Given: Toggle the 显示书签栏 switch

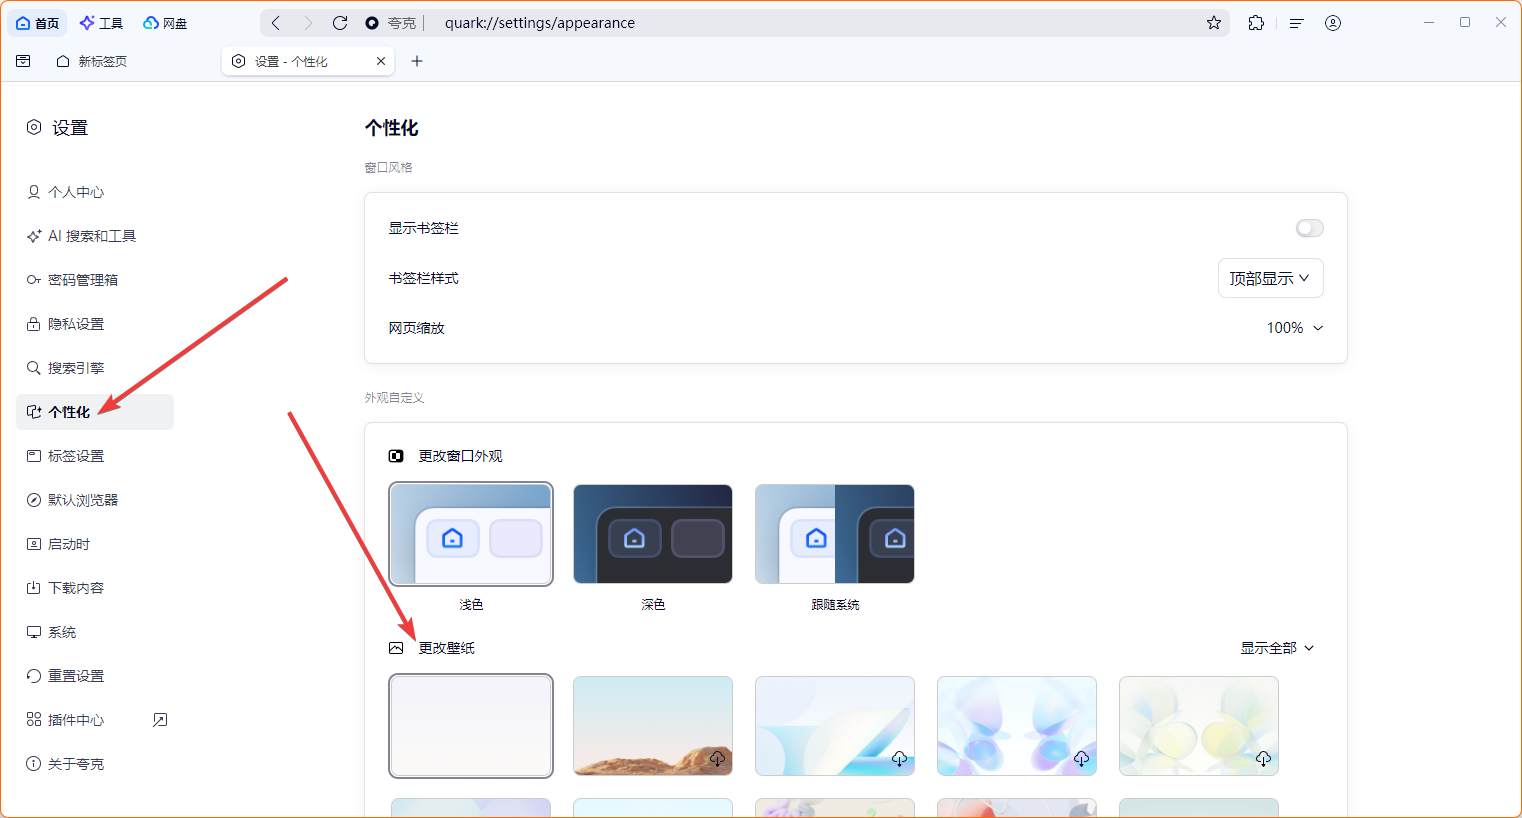Looking at the screenshot, I should pyautogui.click(x=1309, y=228).
